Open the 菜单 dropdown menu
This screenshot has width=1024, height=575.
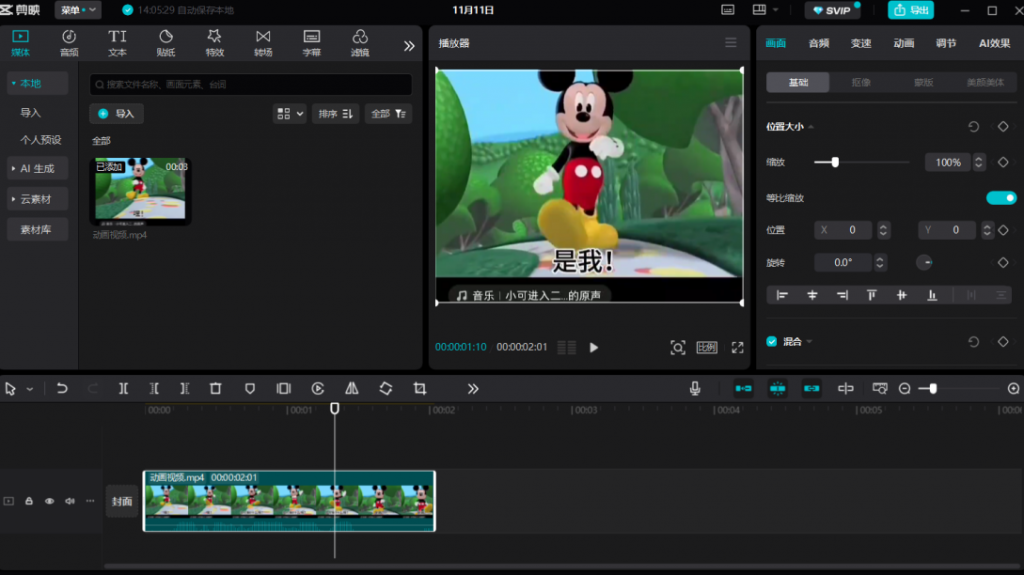(x=77, y=10)
